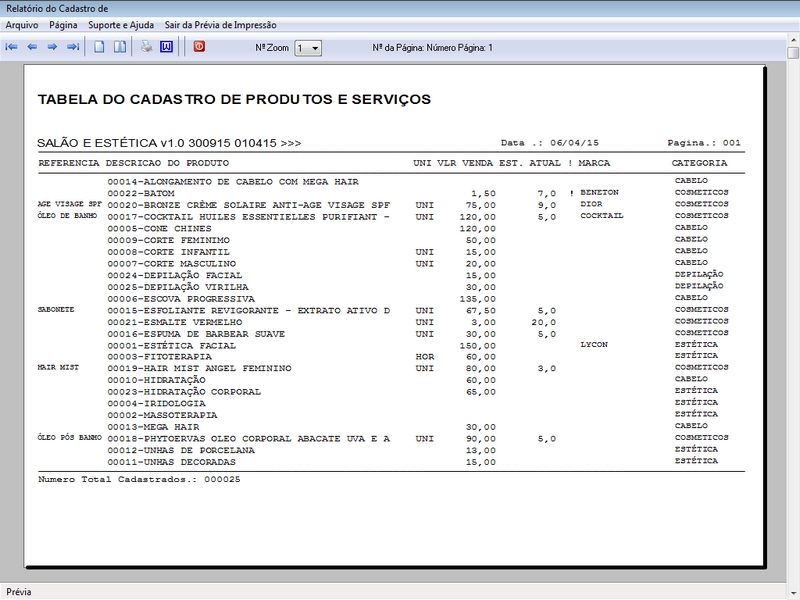Go to the first page of preview
This screenshot has width=800, height=600.
(12, 47)
